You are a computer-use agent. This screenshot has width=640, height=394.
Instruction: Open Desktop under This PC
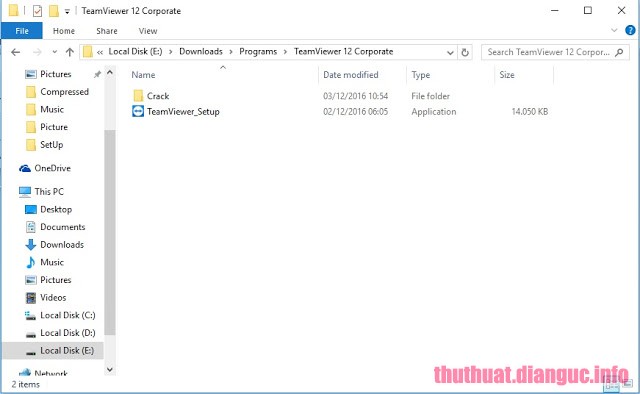(56, 209)
